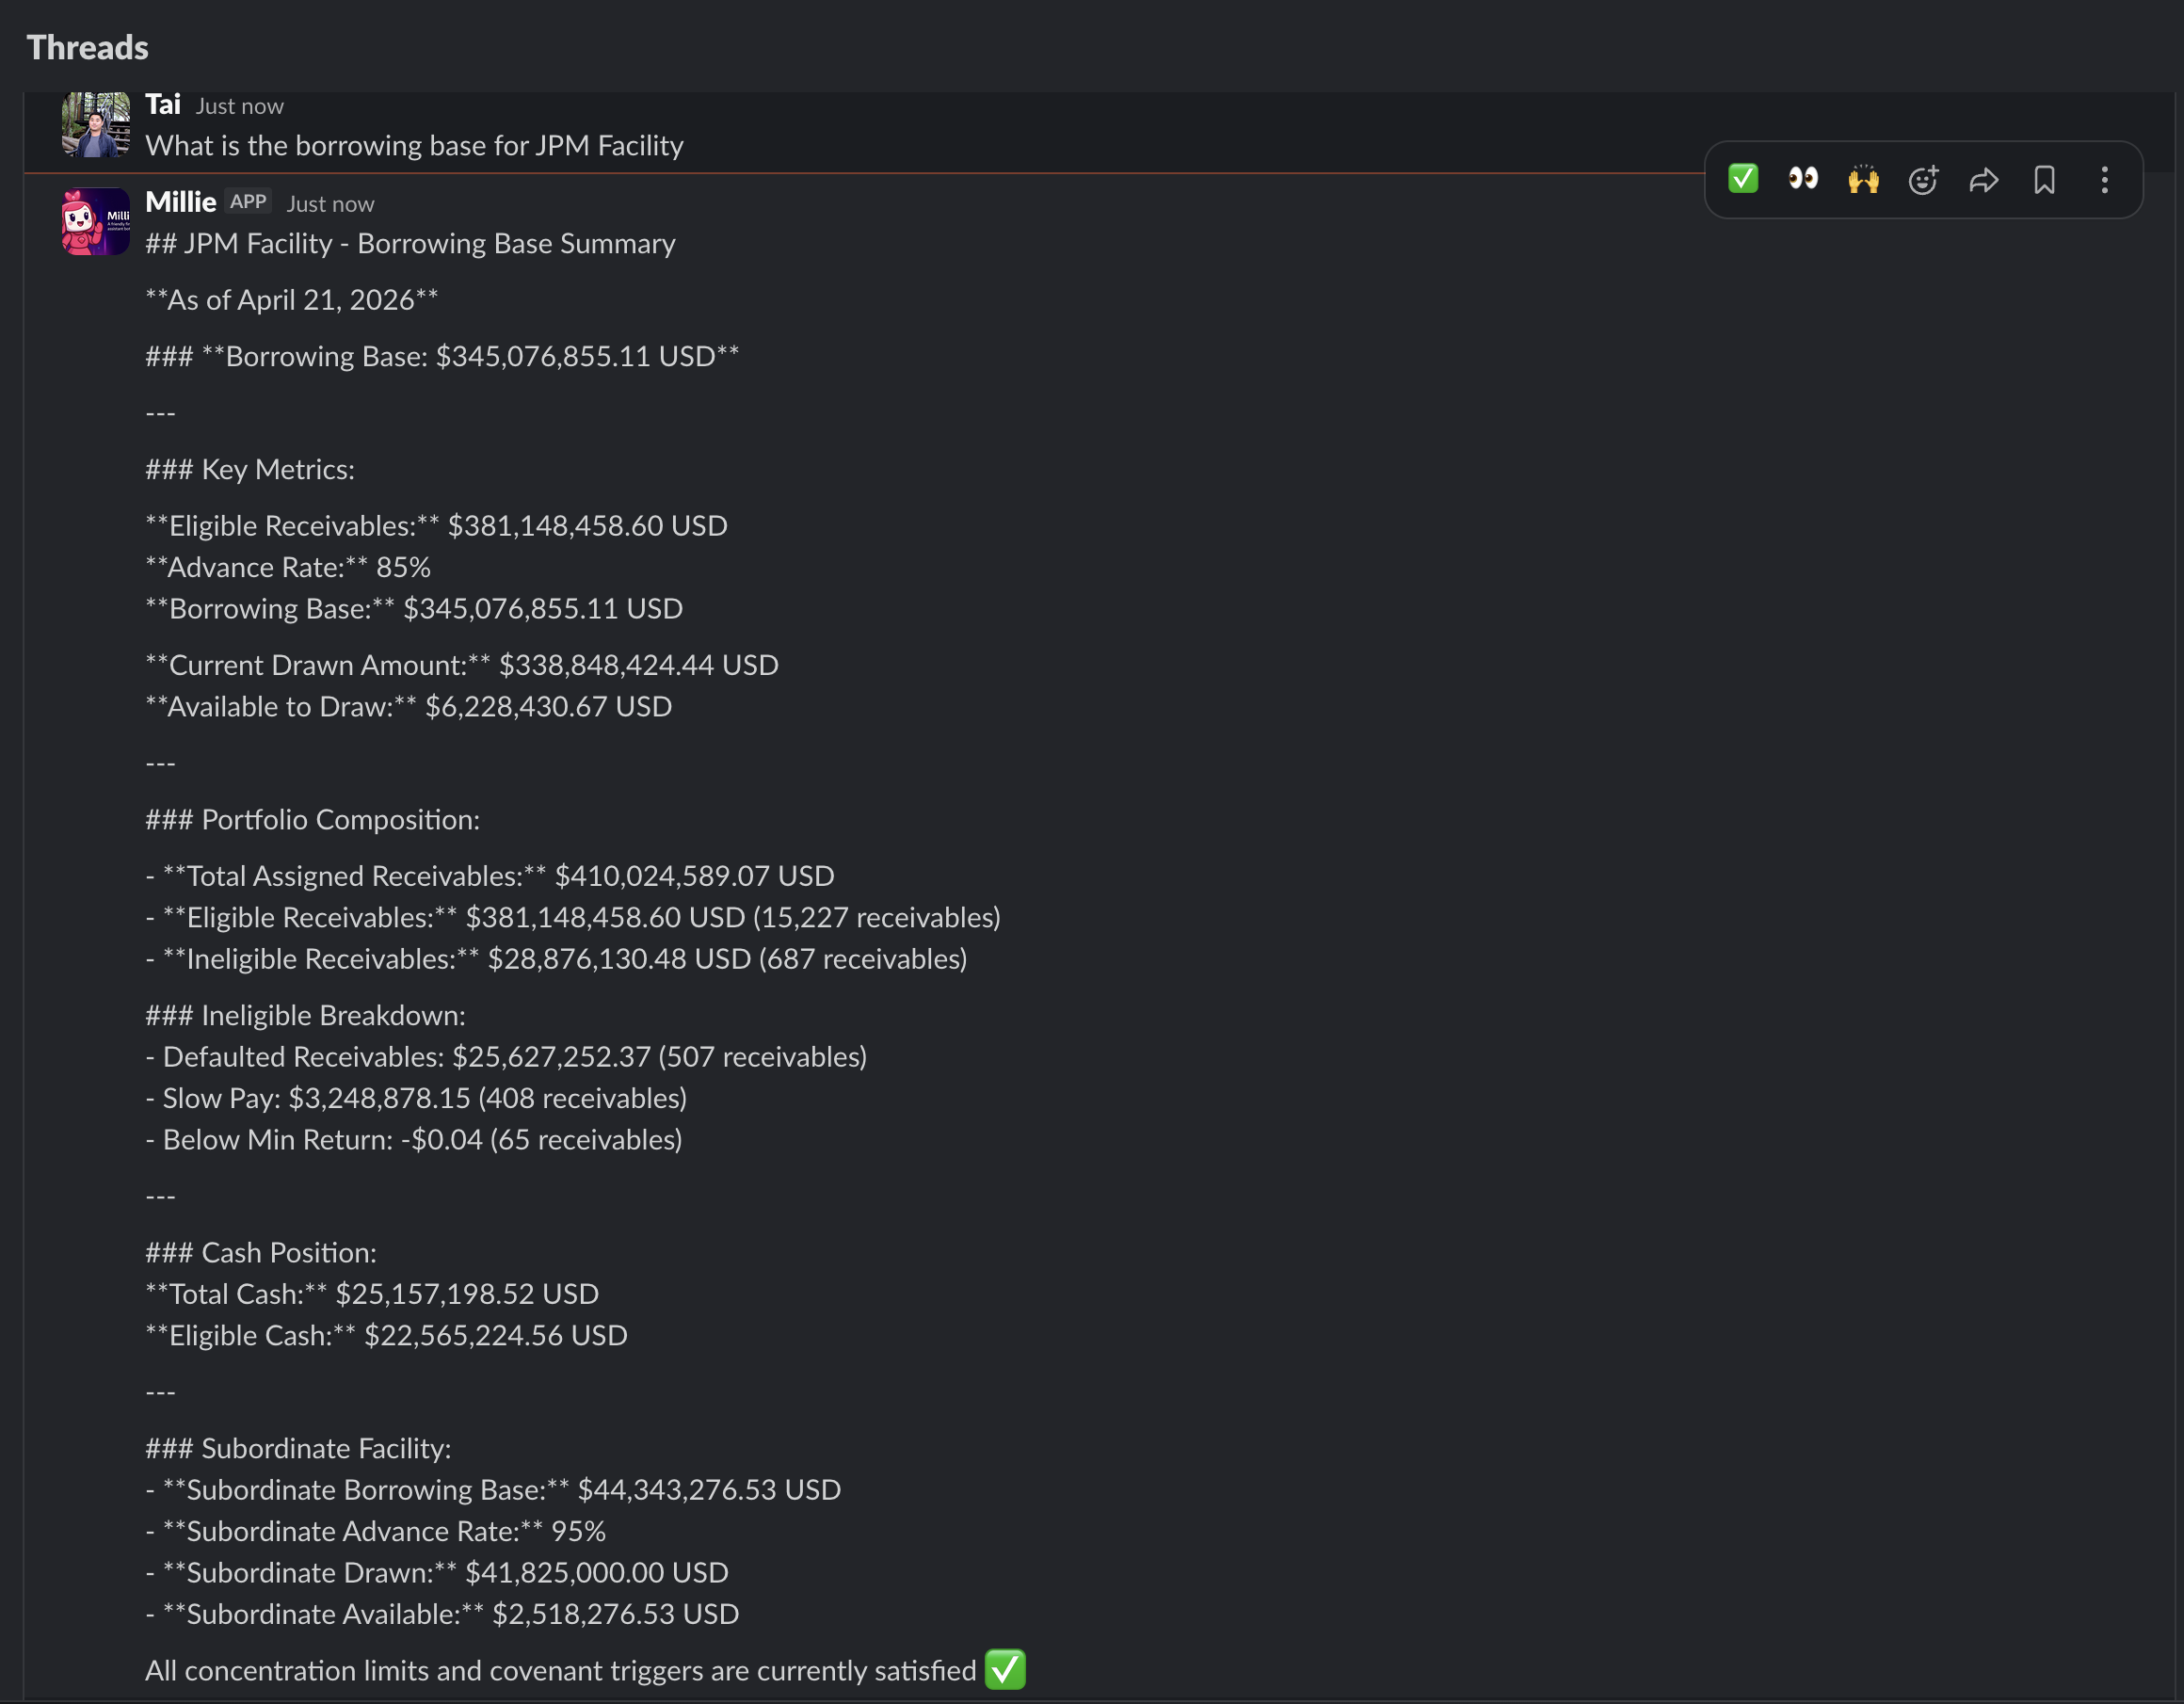
Task: Click the Current Drawn Amount $338,848,424.44 line
Action: (x=462, y=666)
